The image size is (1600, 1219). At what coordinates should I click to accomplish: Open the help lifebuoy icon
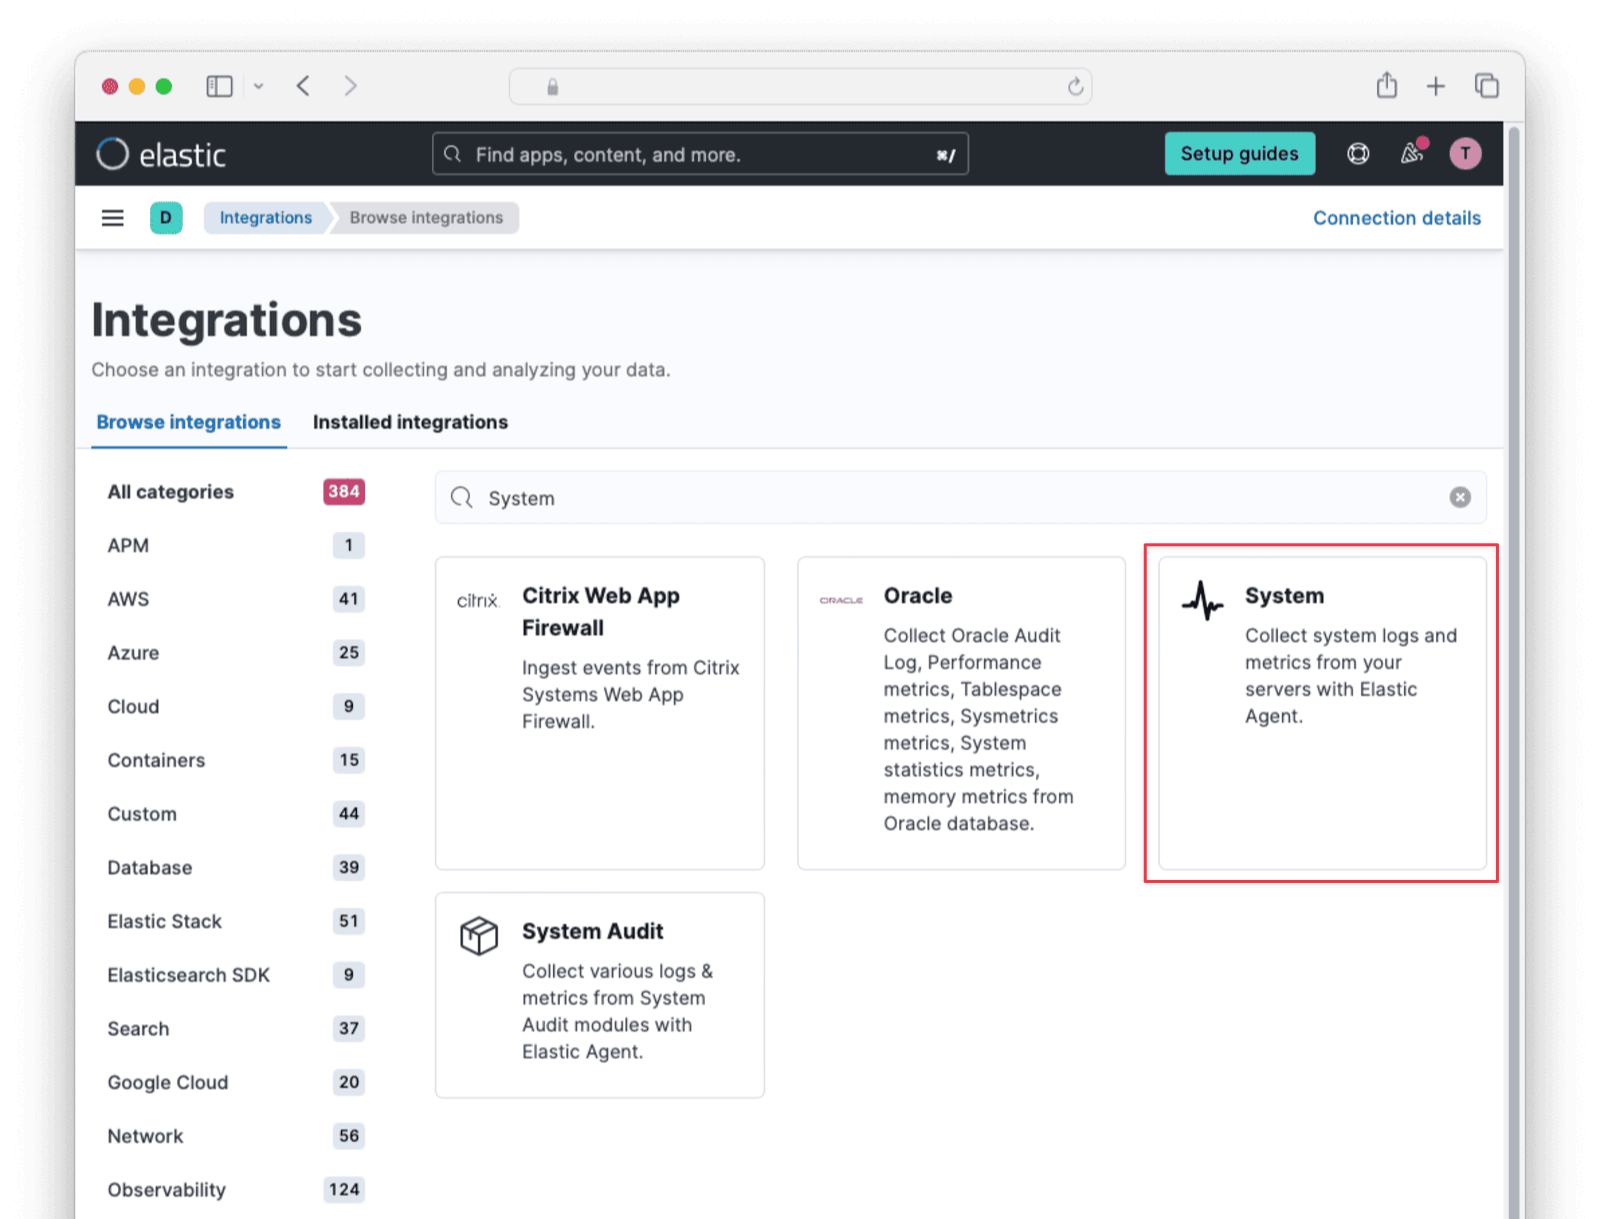tap(1358, 154)
